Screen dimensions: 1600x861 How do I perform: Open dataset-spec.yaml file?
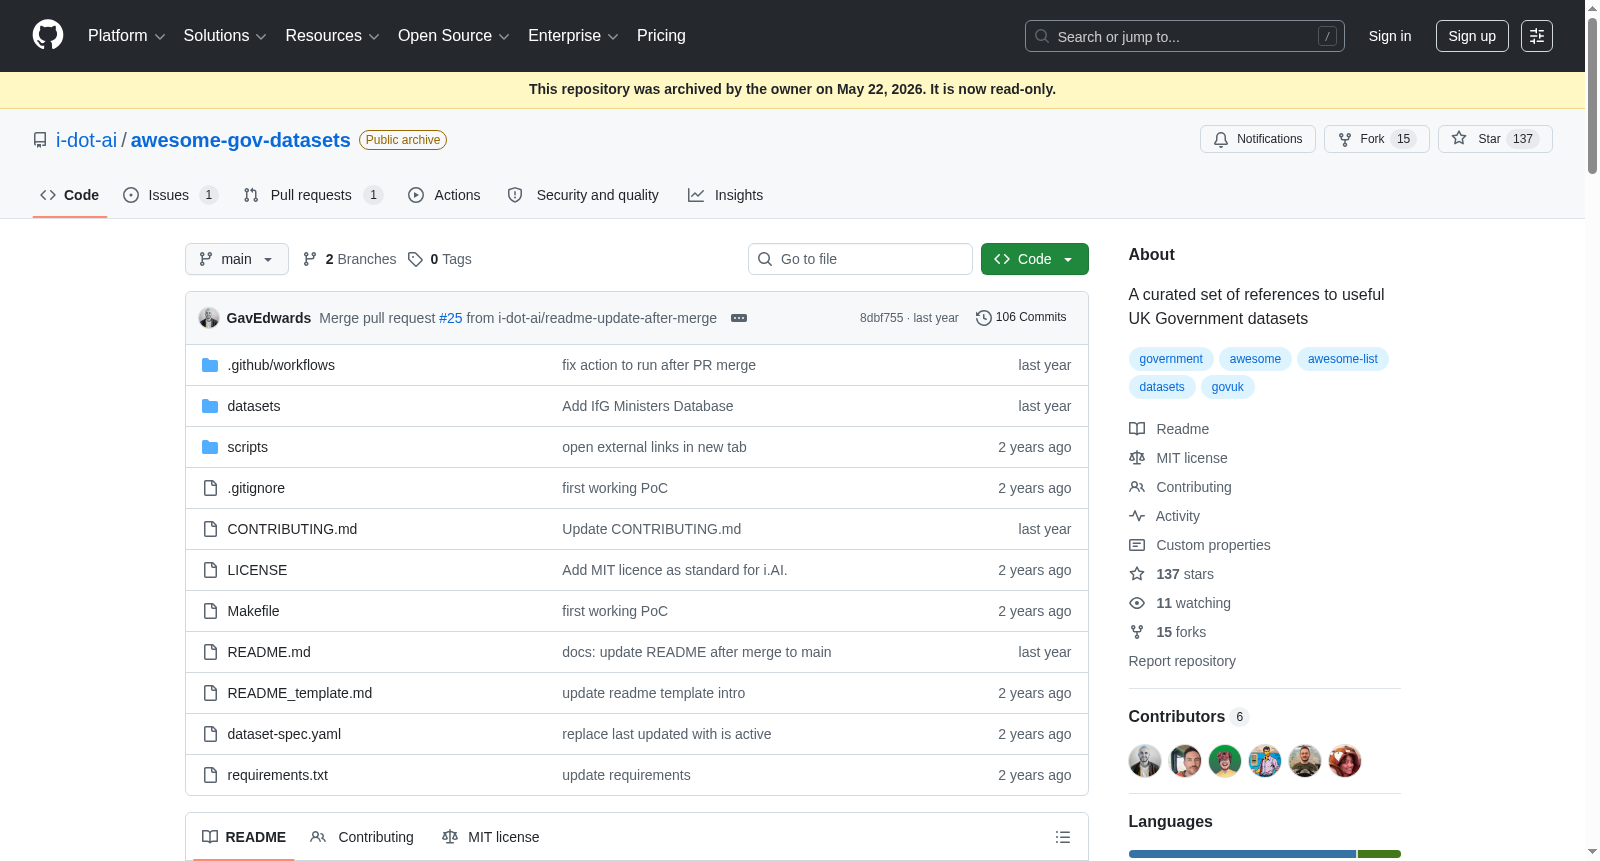284,734
